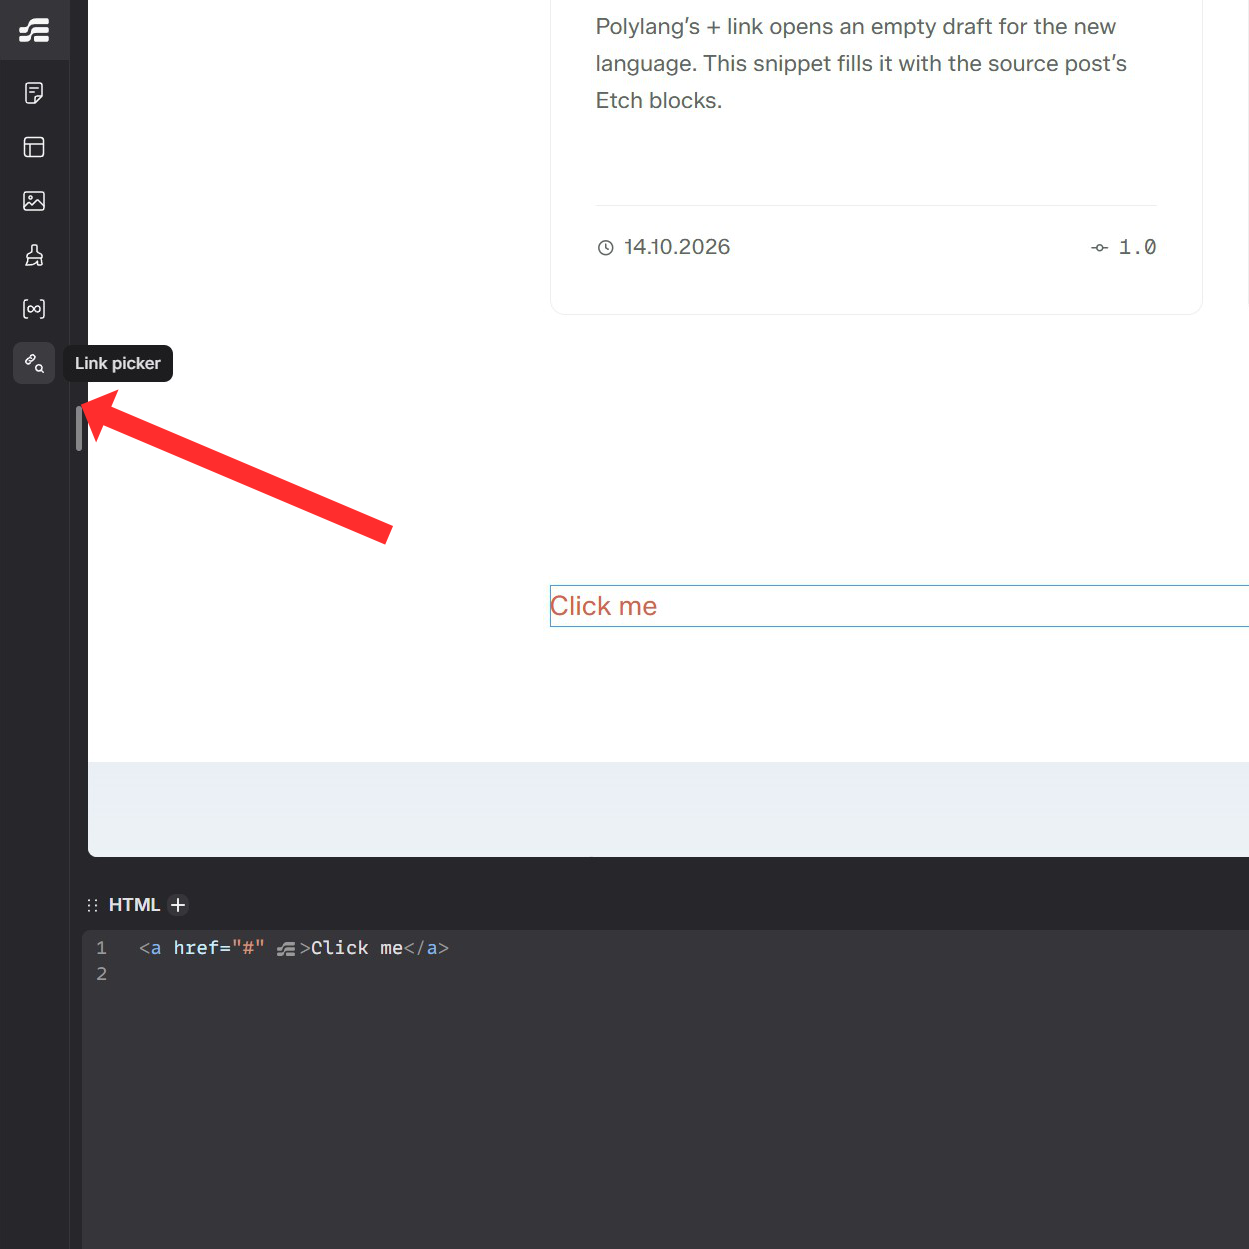Click the version icon beside 1.0
Viewport: 1249px width, 1249px height.
pyautogui.click(x=1099, y=248)
